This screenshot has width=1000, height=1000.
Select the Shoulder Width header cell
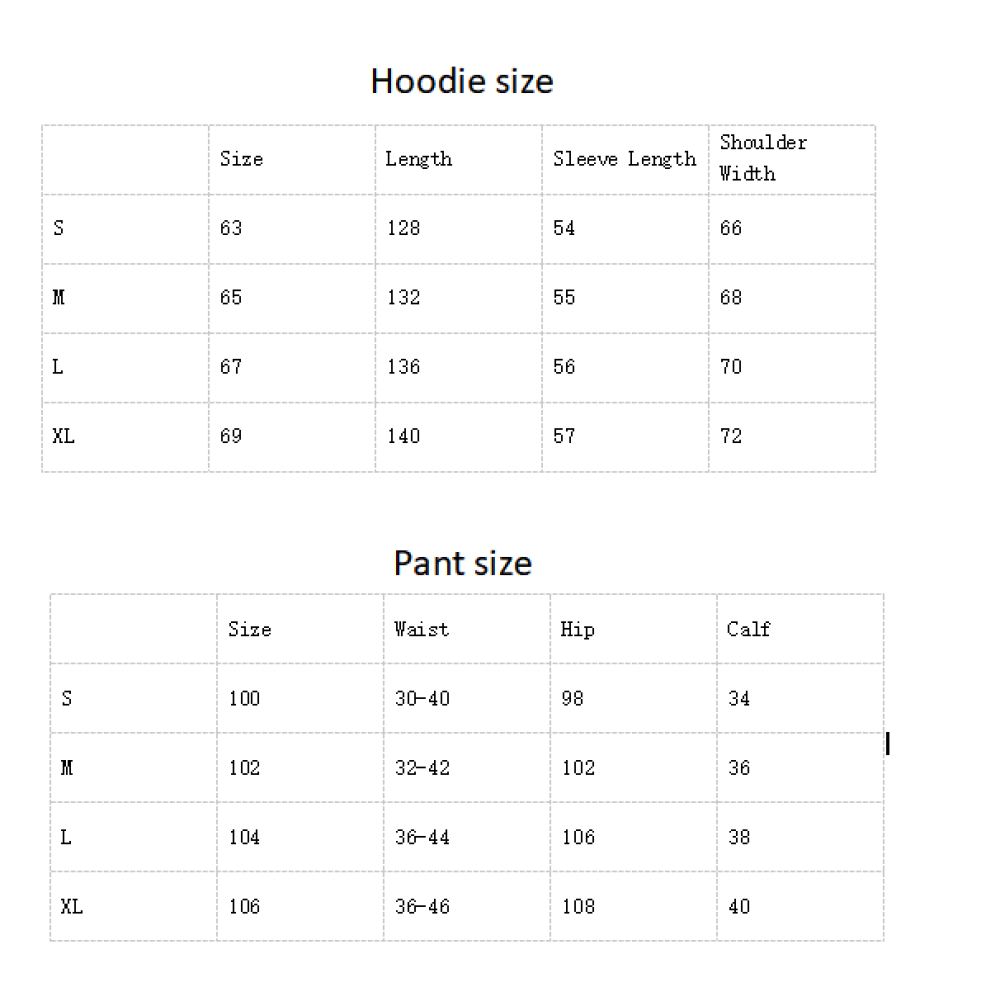pos(792,160)
